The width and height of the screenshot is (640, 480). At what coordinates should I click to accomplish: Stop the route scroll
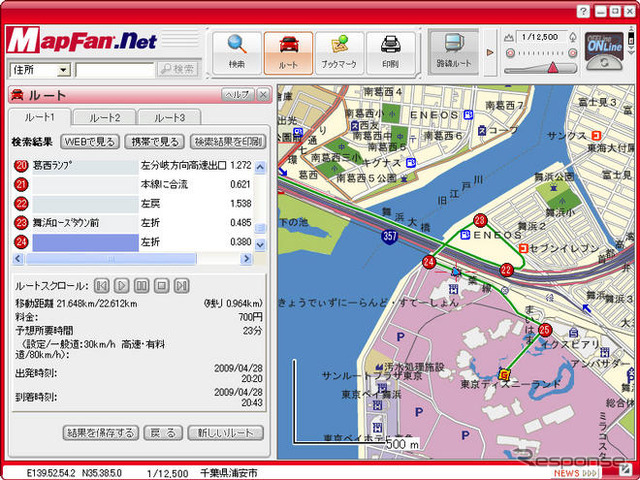tap(162, 286)
